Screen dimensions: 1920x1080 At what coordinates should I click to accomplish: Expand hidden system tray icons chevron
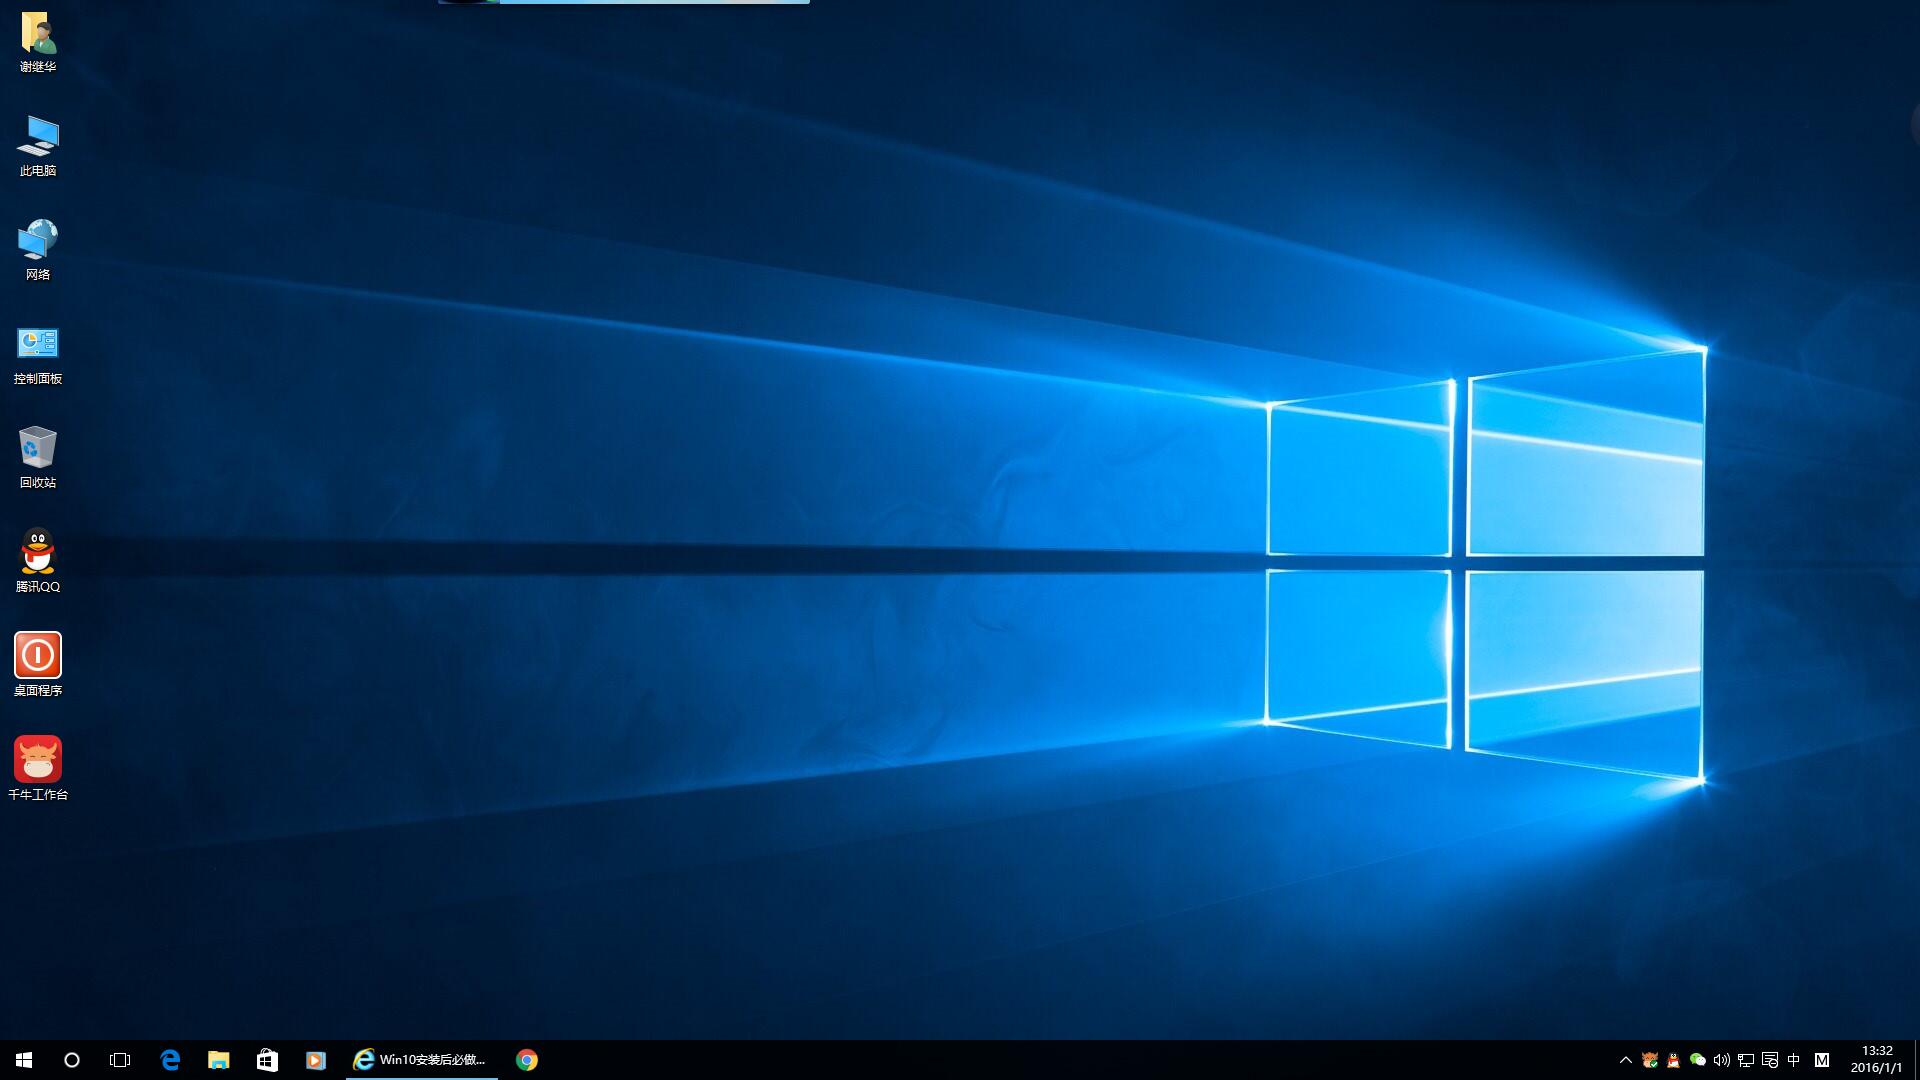1625,1060
